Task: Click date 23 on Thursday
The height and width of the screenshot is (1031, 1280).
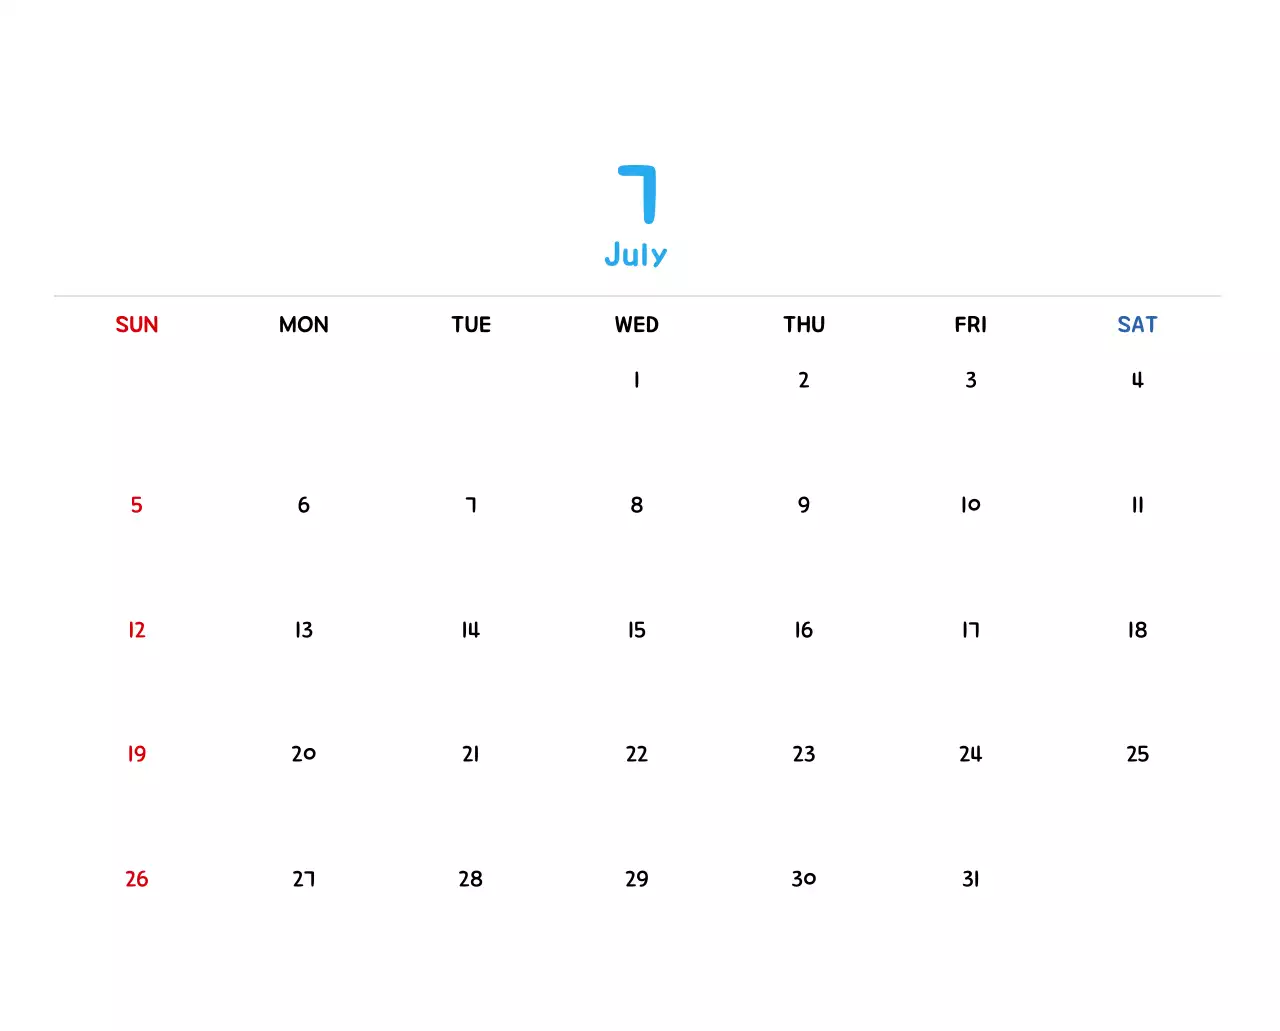Action: click(x=804, y=754)
